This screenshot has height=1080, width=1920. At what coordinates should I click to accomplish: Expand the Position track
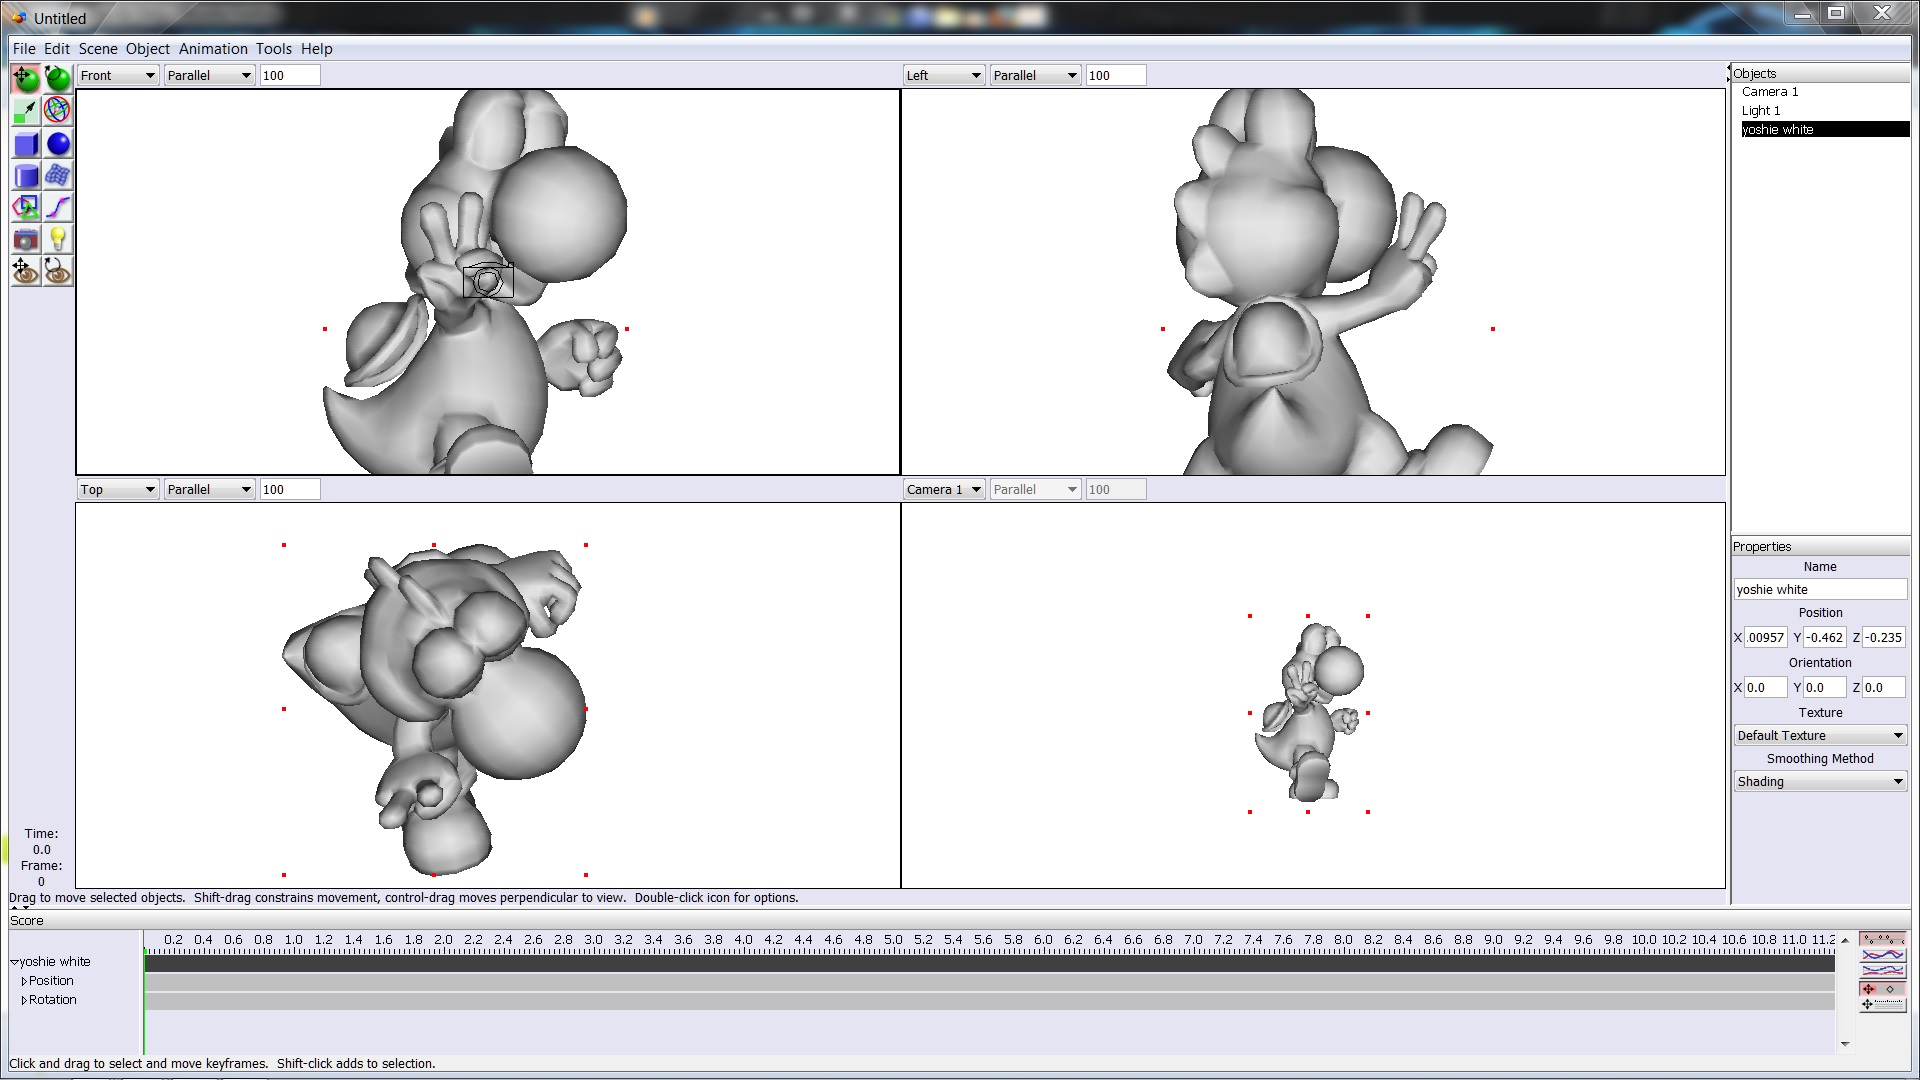pyautogui.click(x=24, y=982)
